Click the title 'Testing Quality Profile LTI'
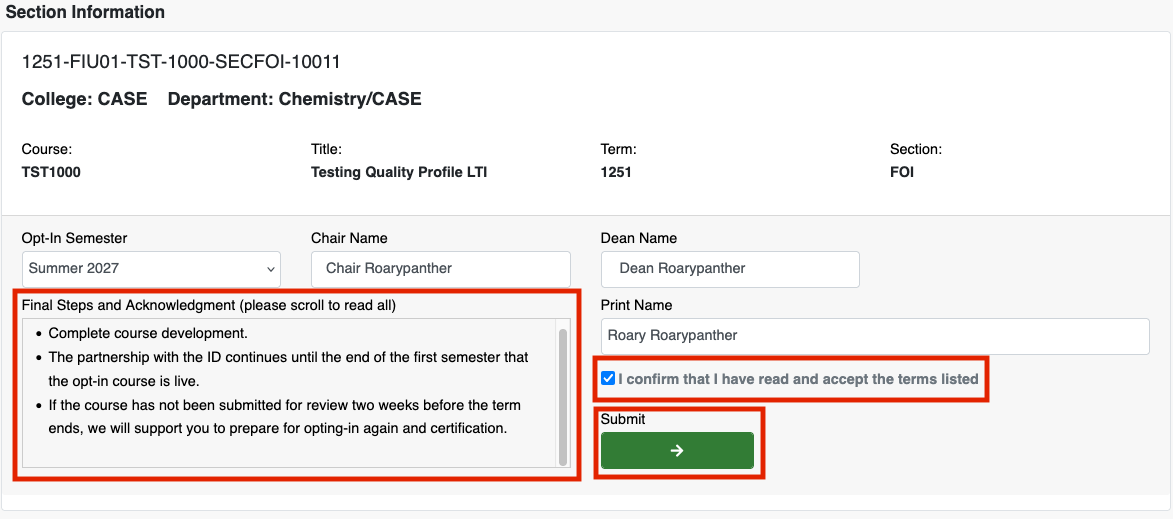1173x519 pixels. [x=399, y=173]
